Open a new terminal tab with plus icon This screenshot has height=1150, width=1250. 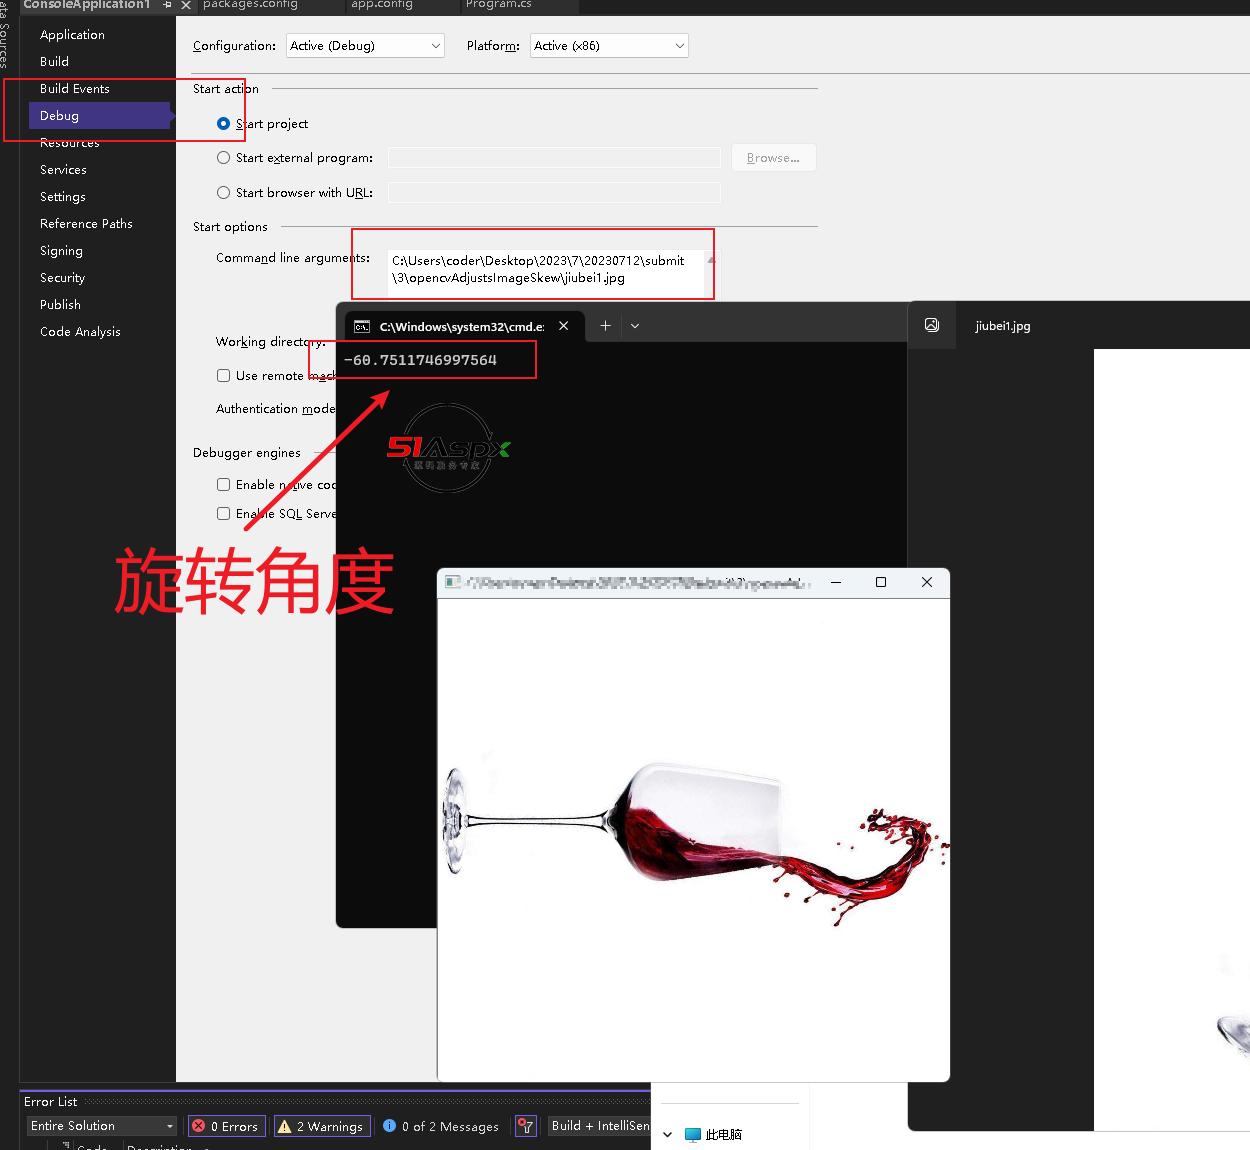[x=605, y=326]
